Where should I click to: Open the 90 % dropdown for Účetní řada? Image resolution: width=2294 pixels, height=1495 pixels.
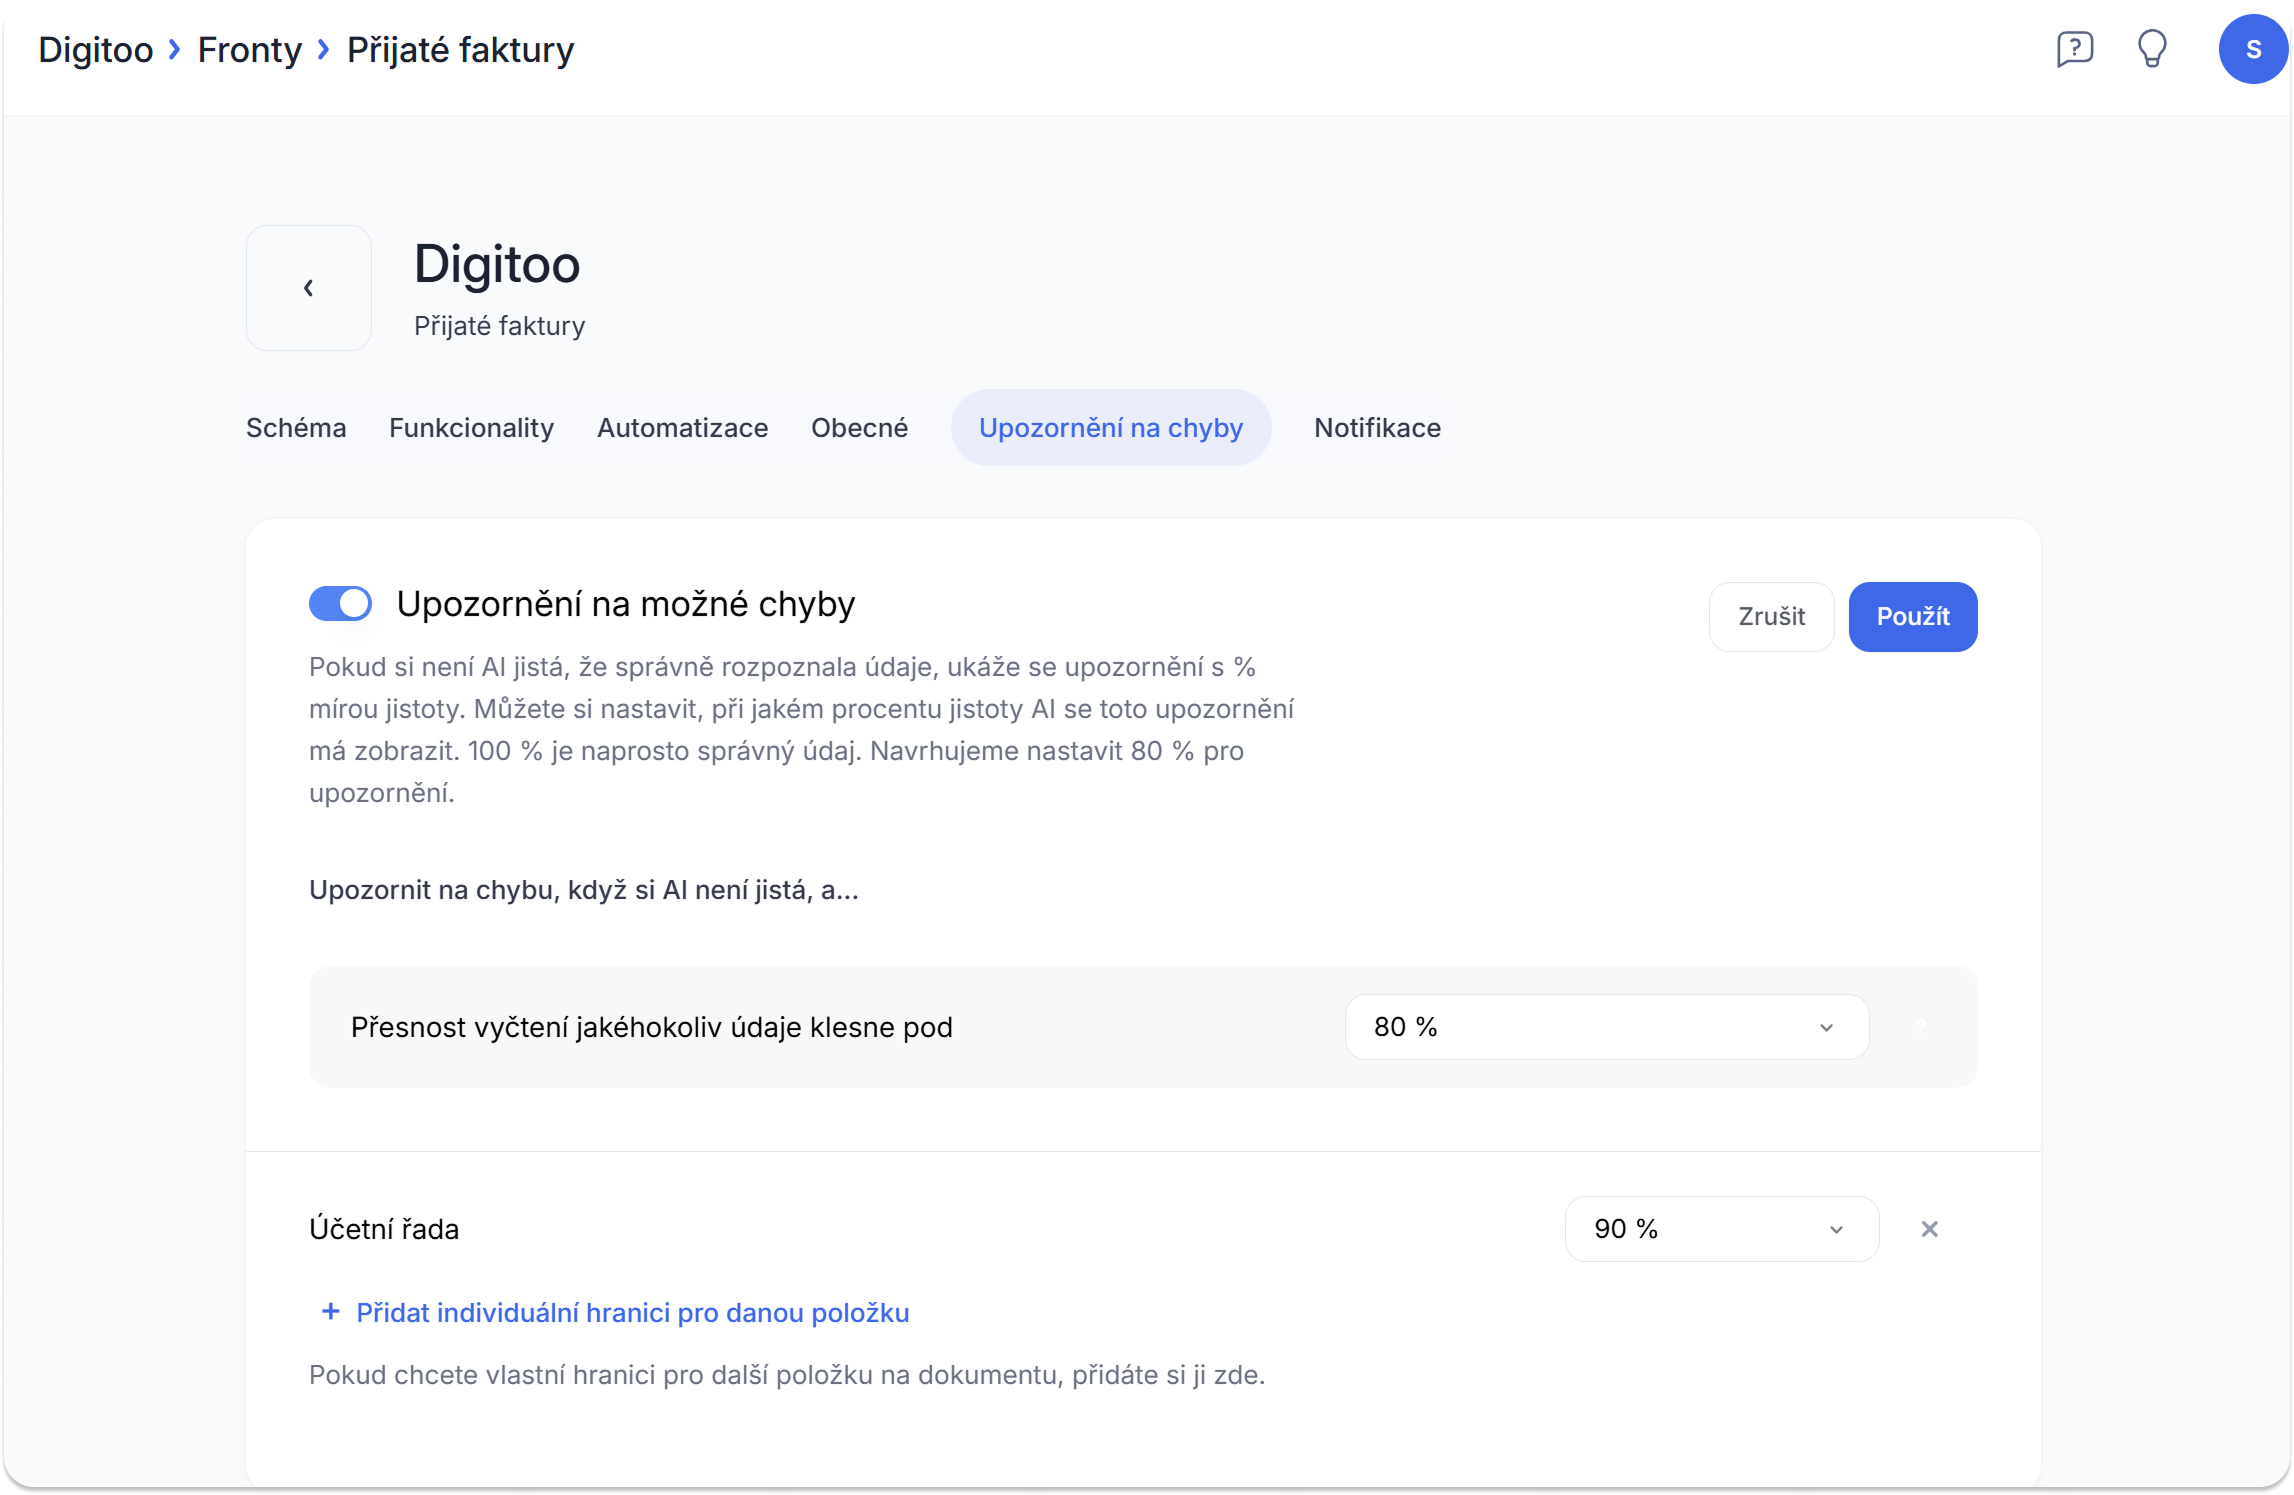point(1720,1229)
